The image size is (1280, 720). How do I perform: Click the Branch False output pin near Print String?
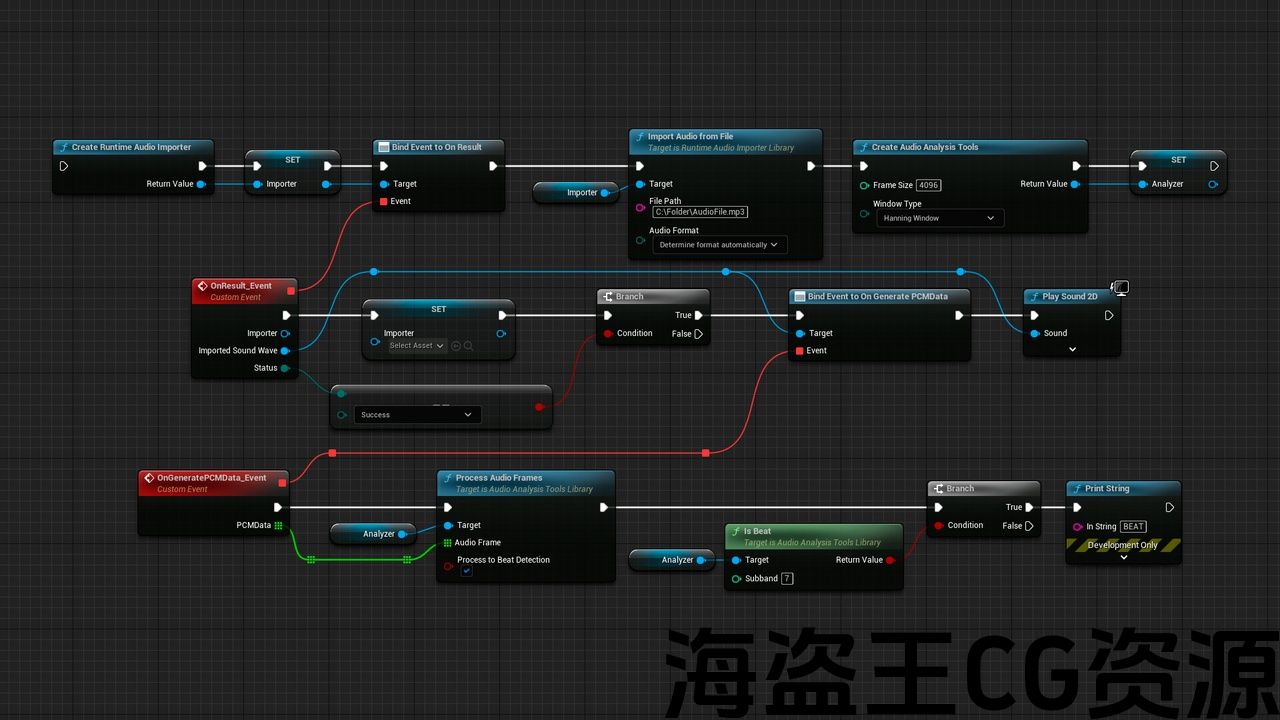click(x=1029, y=526)
